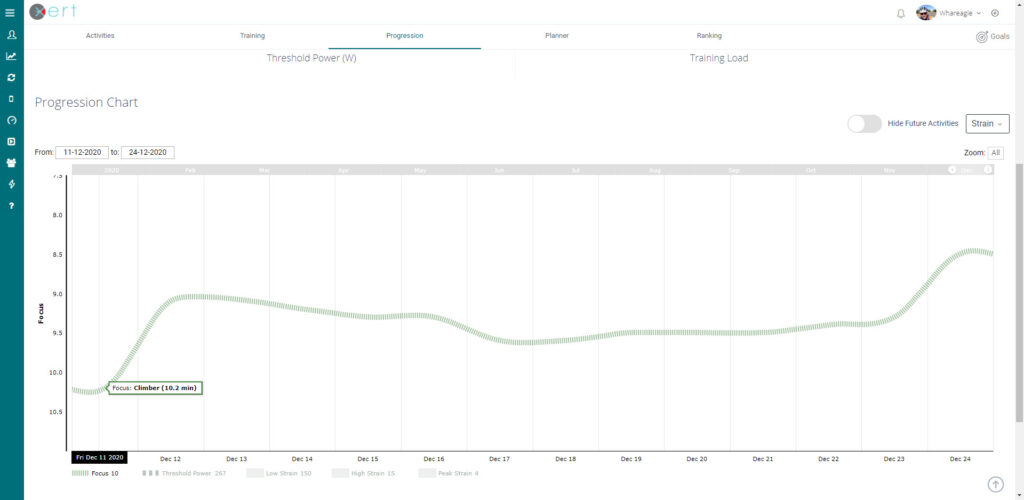
Task: Switch to the Training tab
Action: [252, 35]
